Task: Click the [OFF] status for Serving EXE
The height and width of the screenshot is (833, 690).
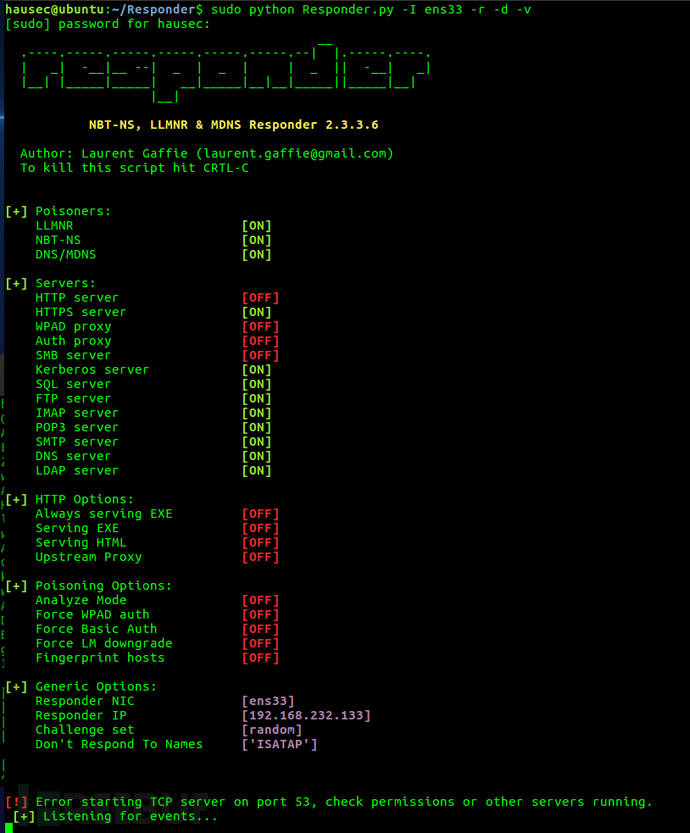Action: pyautogui.click(x=260, y=528)
